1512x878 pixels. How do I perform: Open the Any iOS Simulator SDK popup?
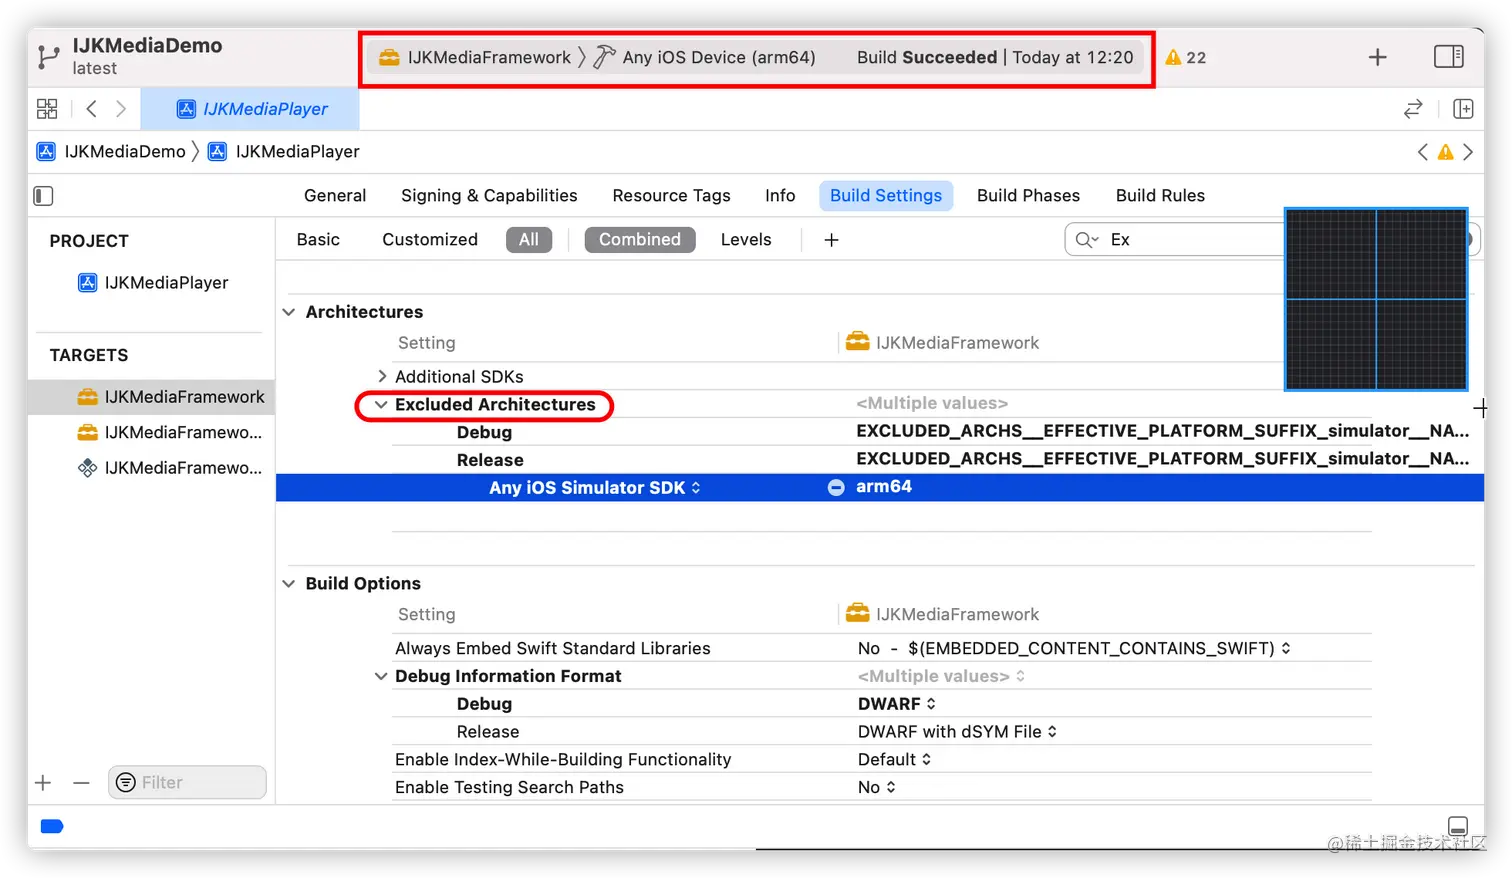(x=594, y=488)
